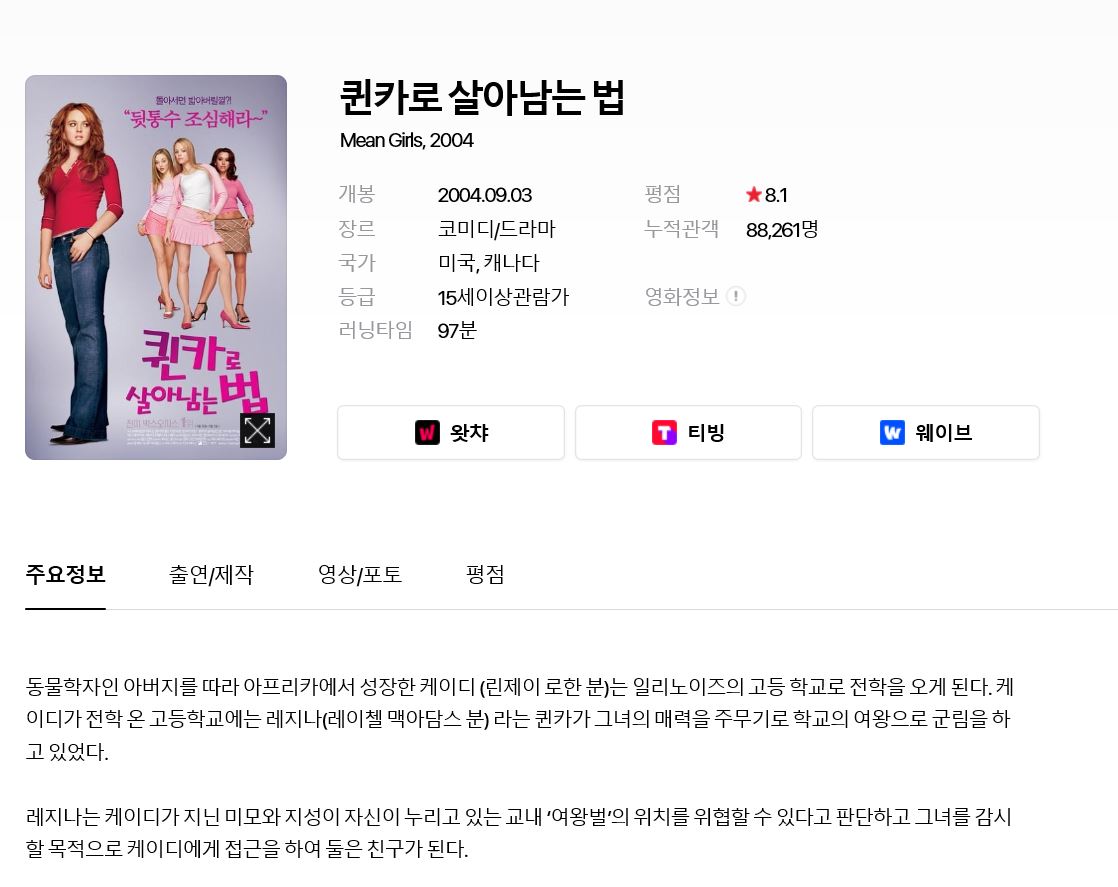
Task: Select the 주요정보 tab
Action: [66, 574]
